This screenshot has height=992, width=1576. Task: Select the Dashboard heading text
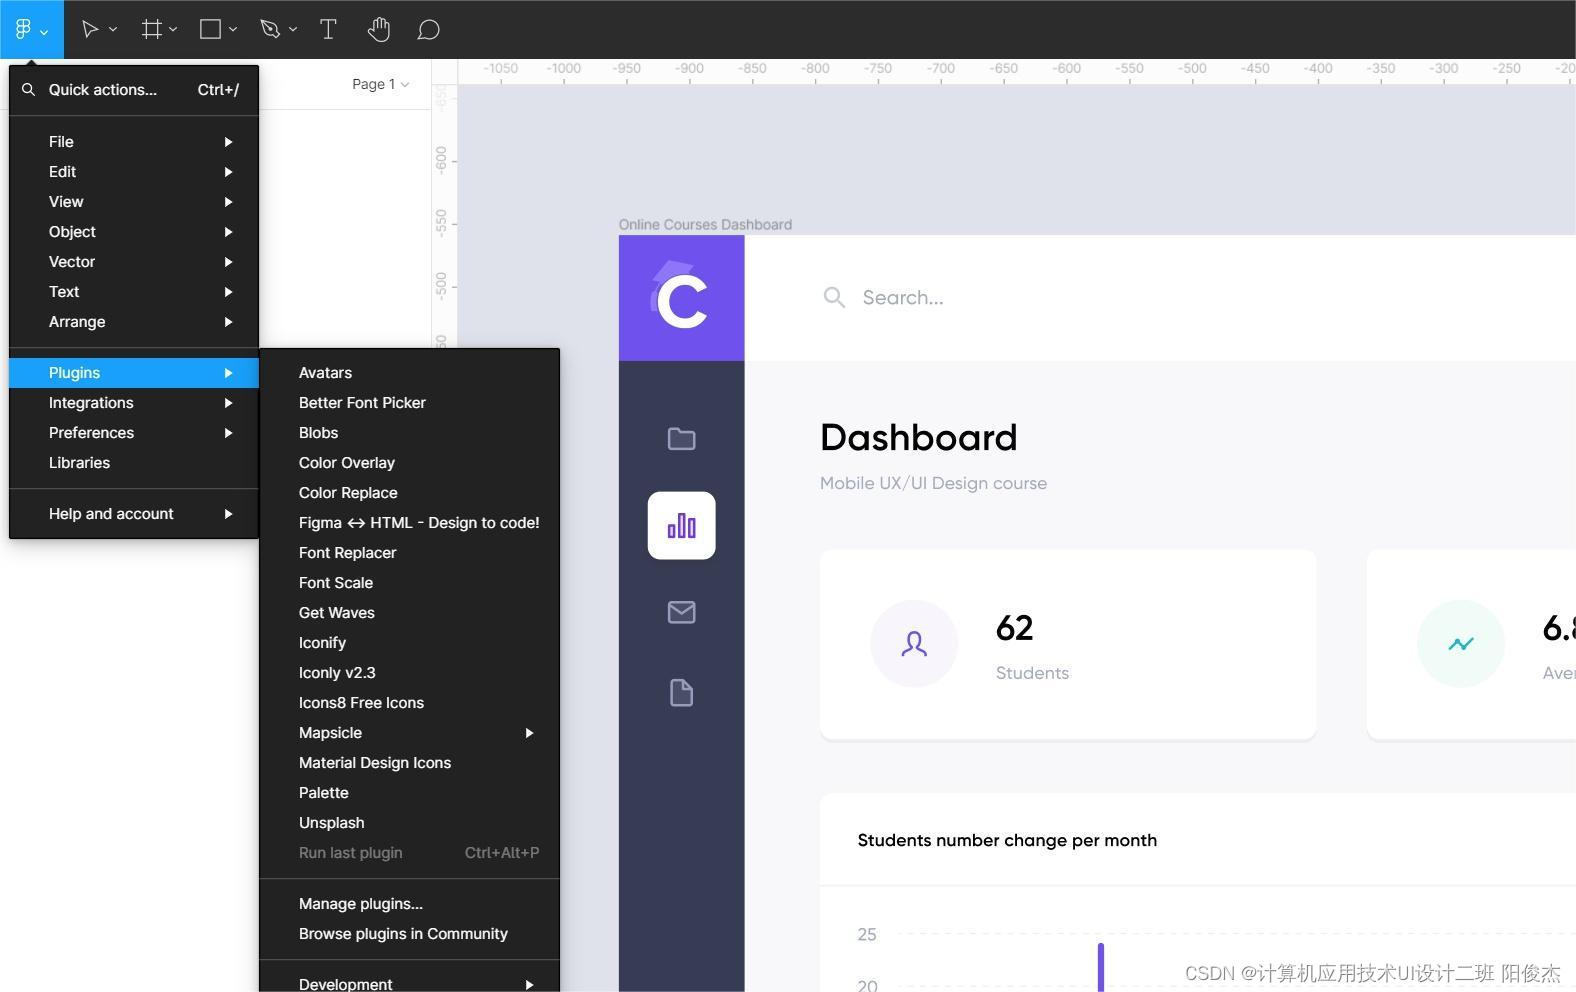pyautogui.click(x=919, y=438)
